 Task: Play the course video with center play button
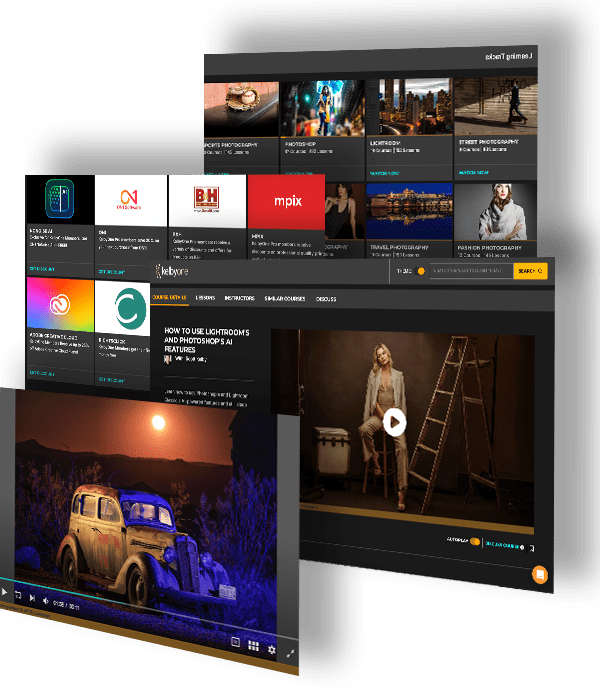[394, 423]
